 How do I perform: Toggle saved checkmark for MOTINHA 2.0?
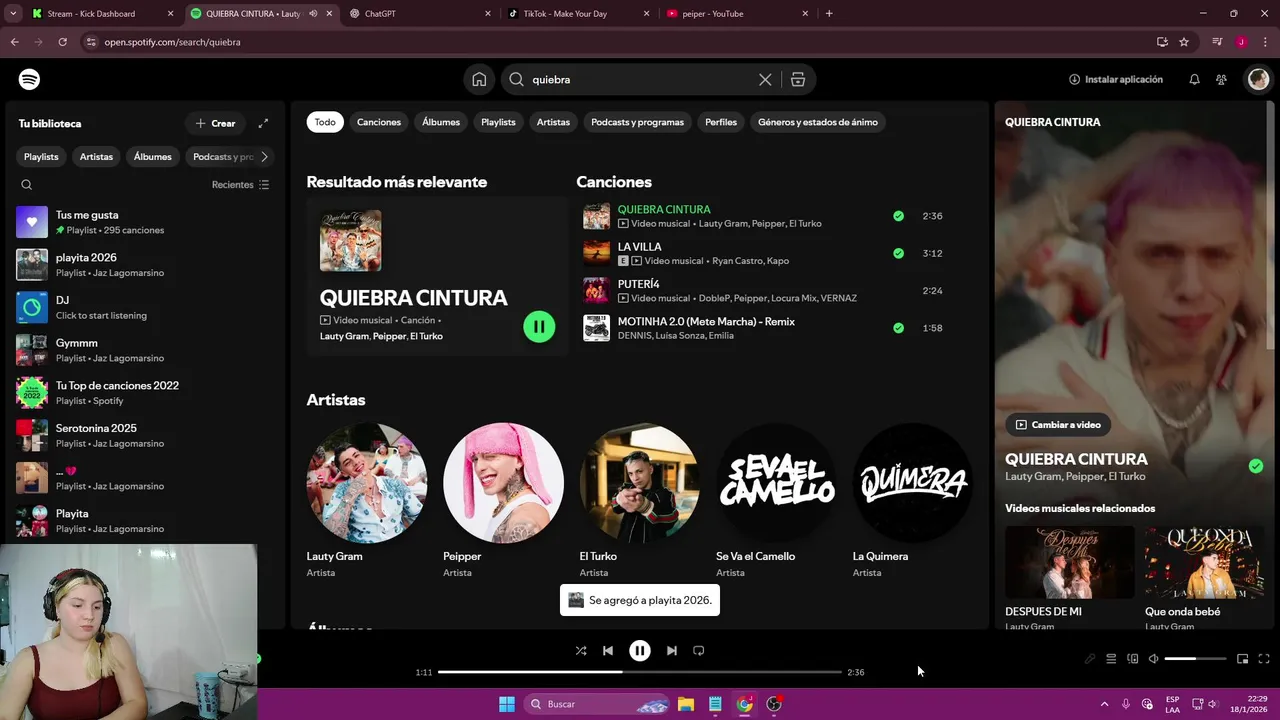[898, 328]
